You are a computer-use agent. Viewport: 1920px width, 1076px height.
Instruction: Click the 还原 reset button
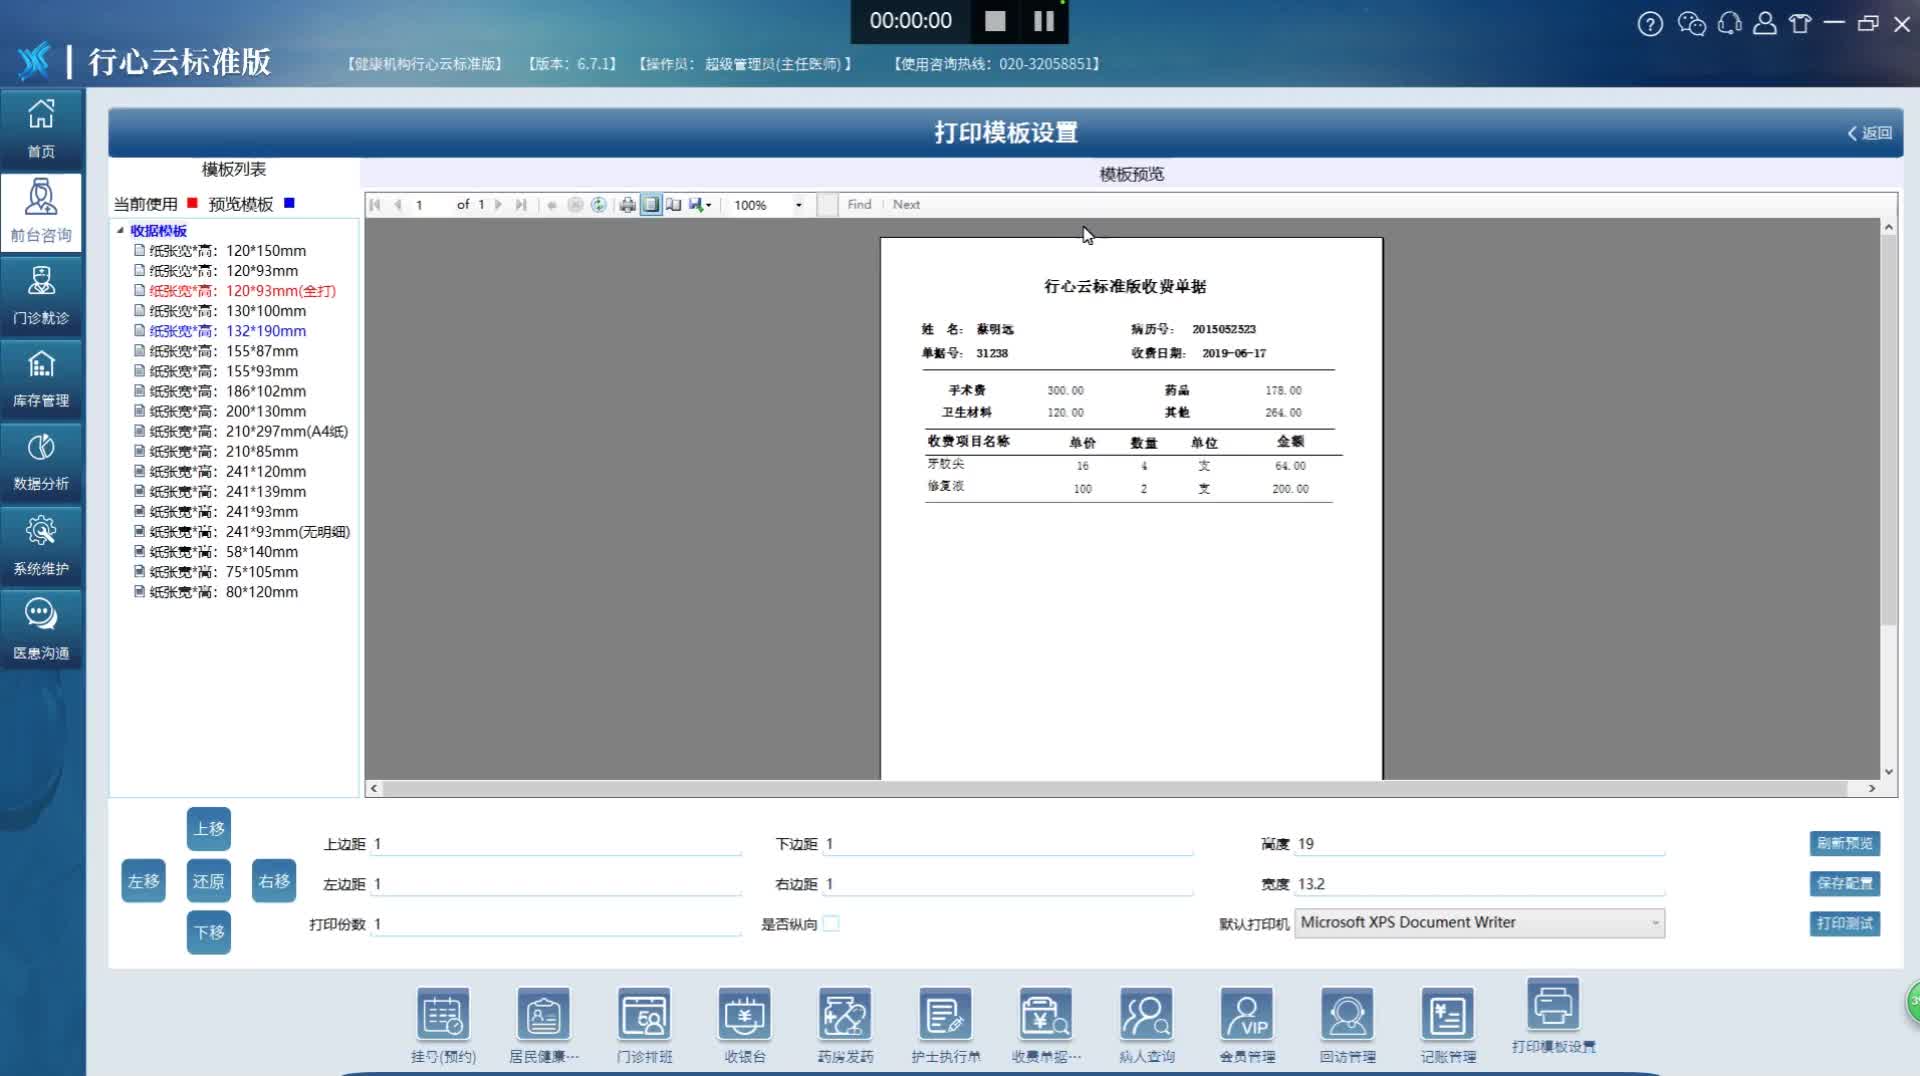[209, 881]
